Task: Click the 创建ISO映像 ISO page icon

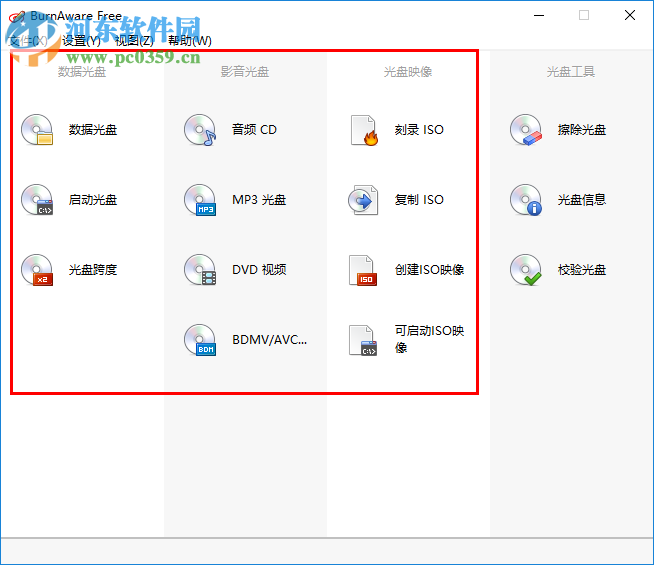Action: (363, 270)
